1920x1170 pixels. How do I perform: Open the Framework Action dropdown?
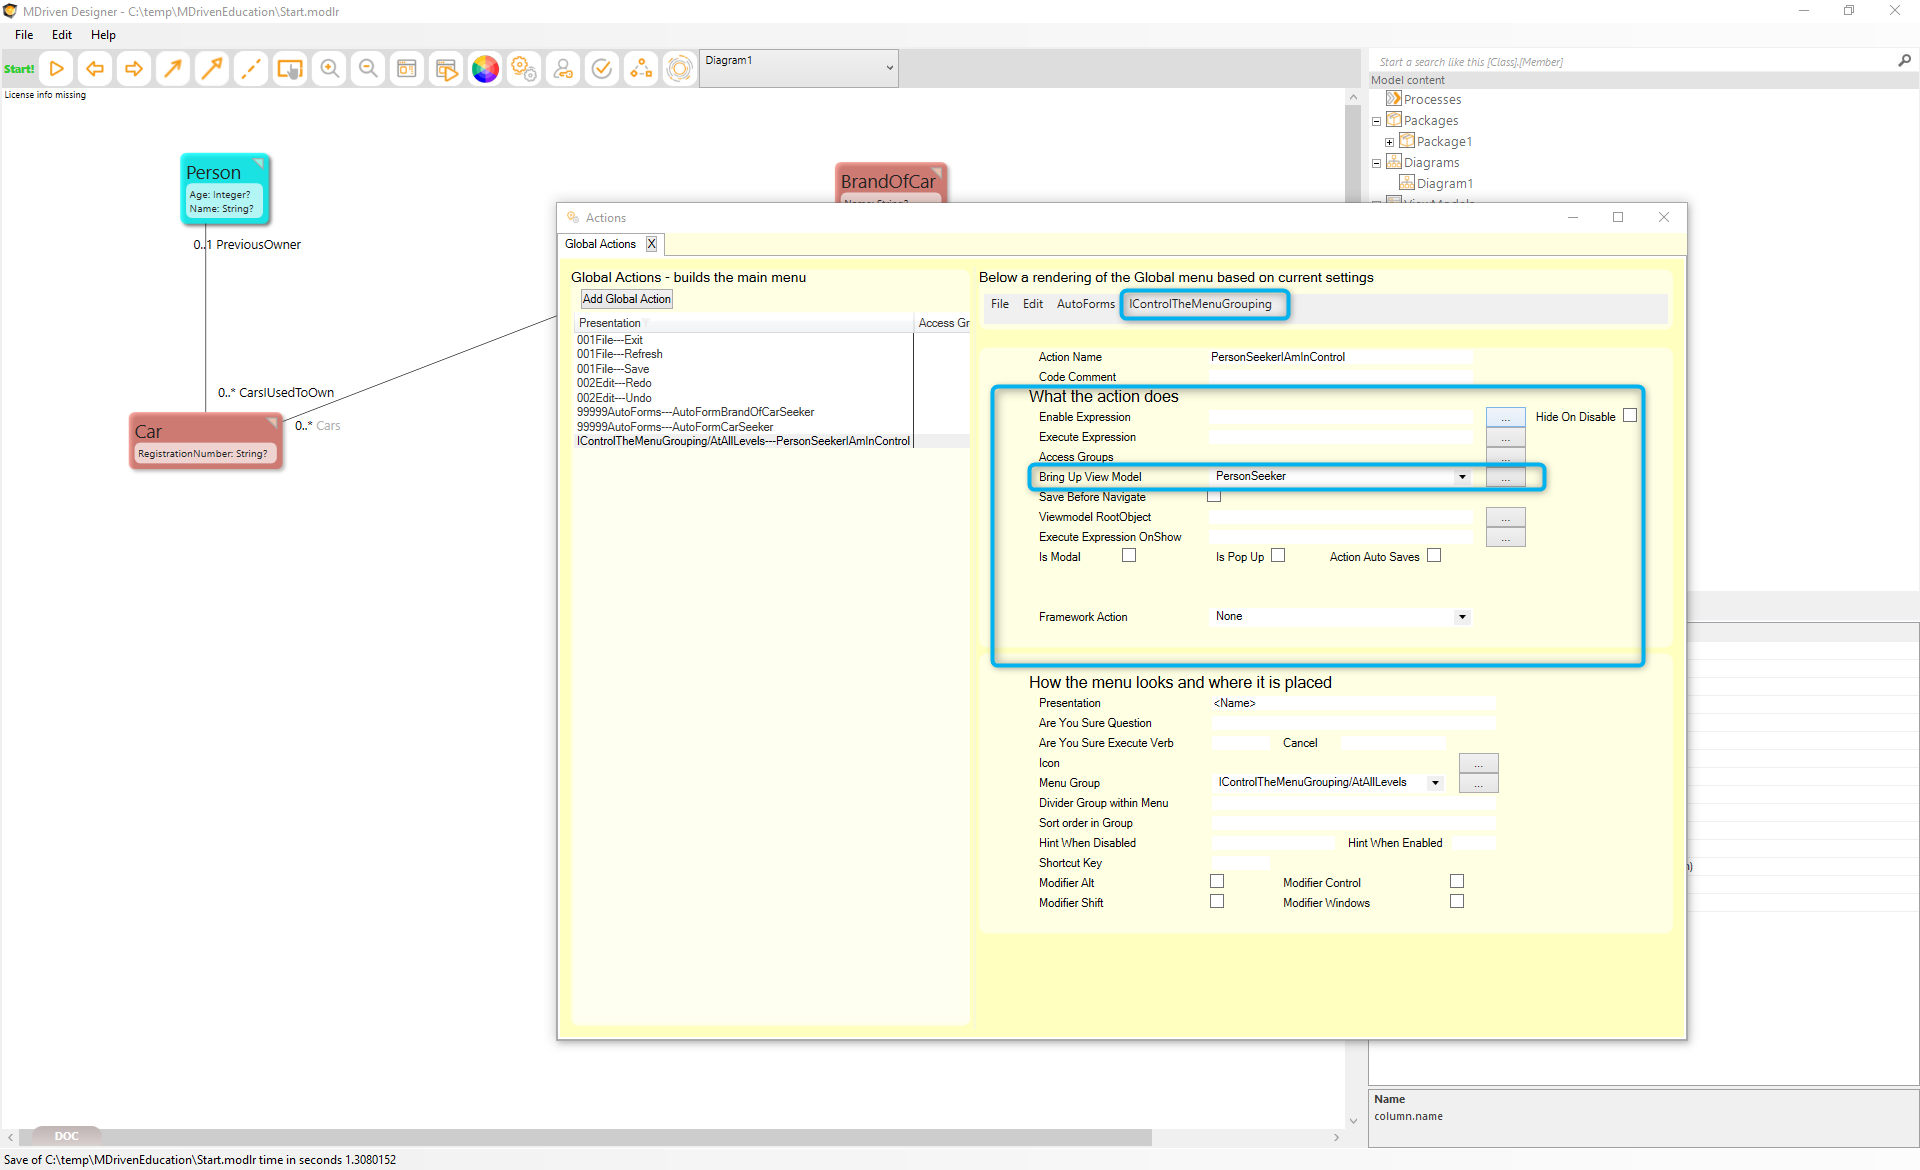point(1462,617)
